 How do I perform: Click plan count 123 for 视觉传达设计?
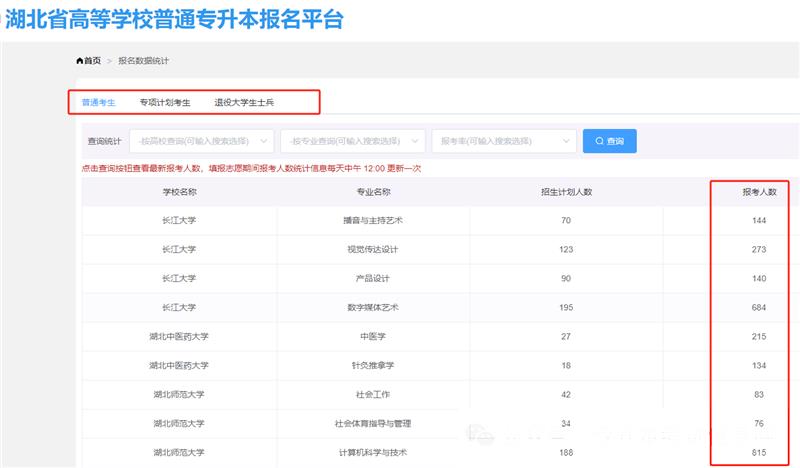tap(566, 250)
